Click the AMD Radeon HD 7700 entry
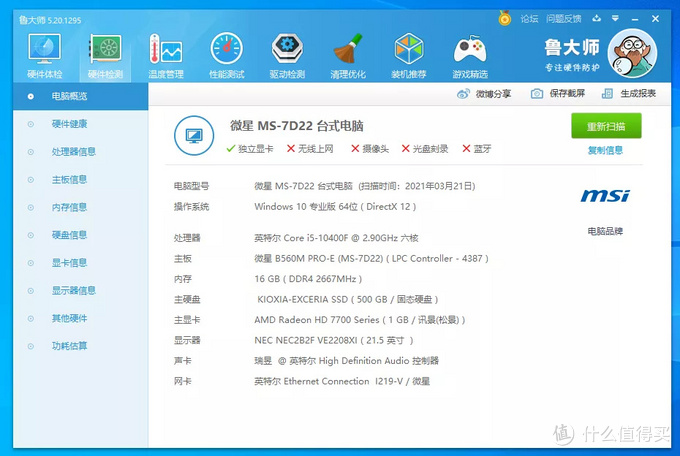 pyautogui.click(x=360, y=320)
